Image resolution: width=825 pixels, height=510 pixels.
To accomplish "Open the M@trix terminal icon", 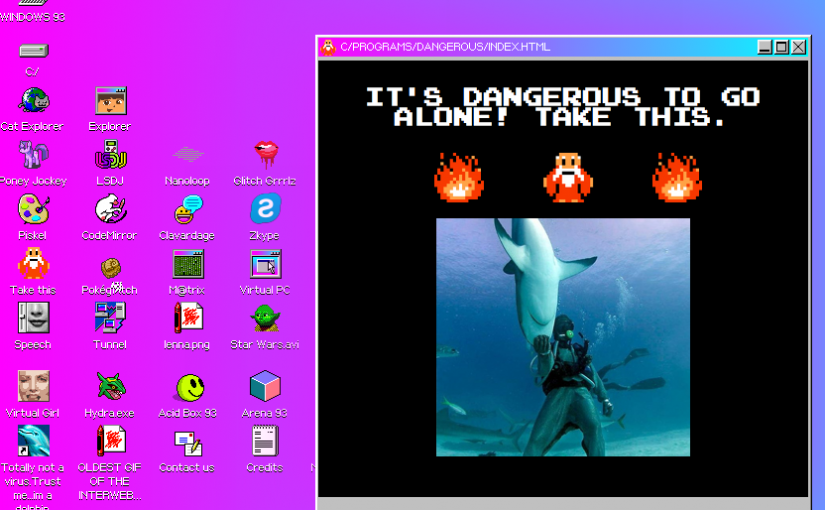I will pyautogui.click(x=188, y=264).
